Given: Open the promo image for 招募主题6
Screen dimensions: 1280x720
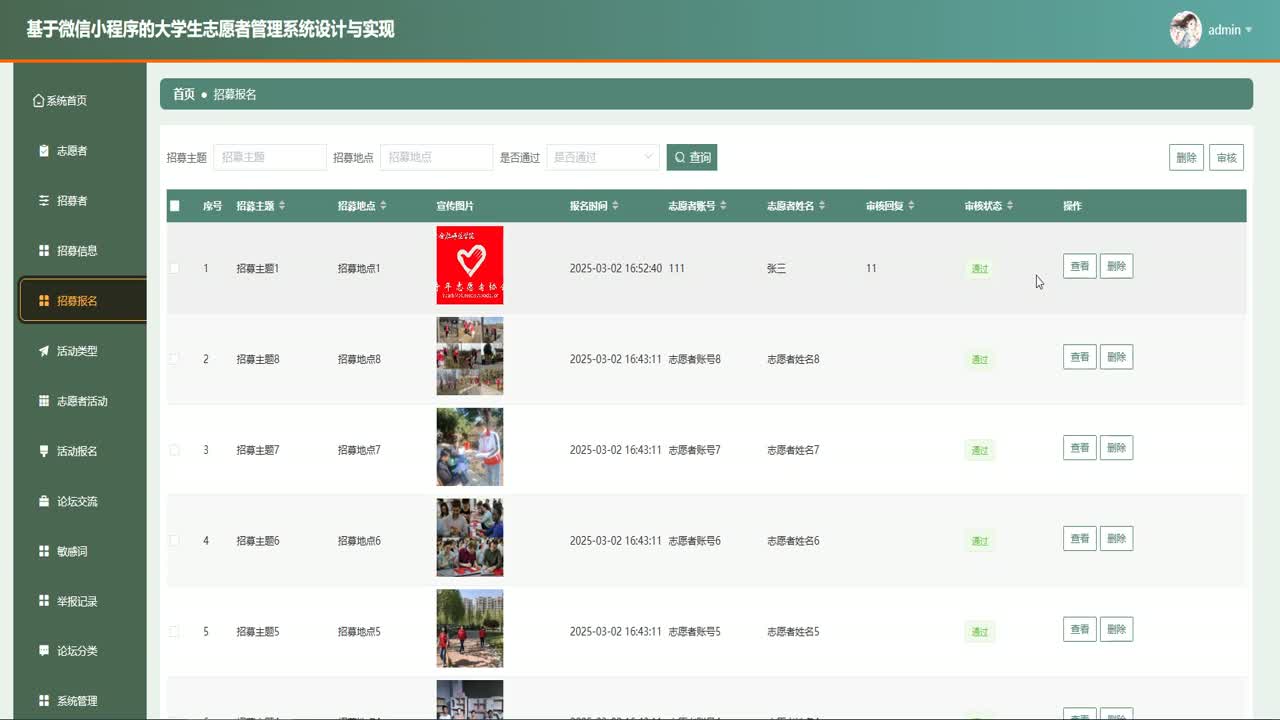Looking at the screenshot, I should click(x=470, y=538).
